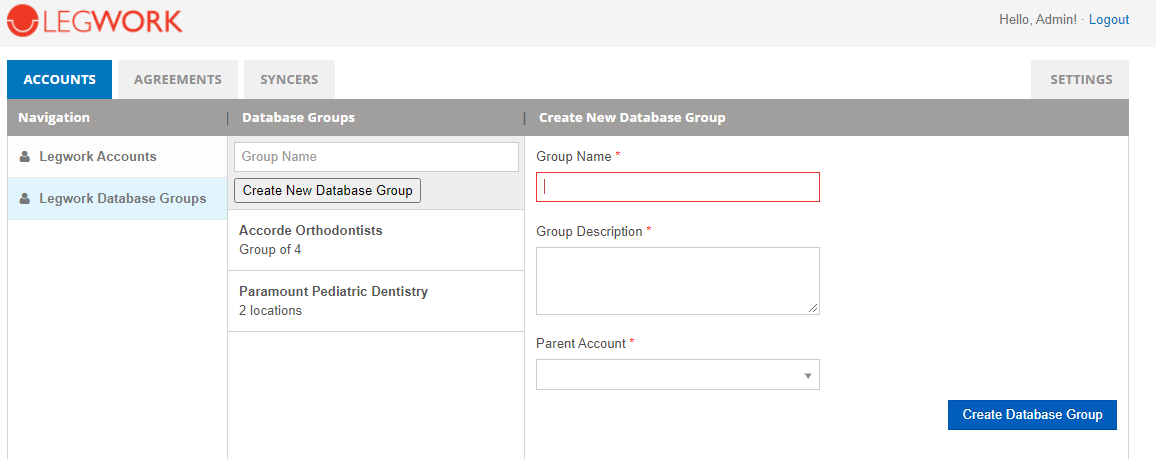Click the Group Description label

coord(589,231)
